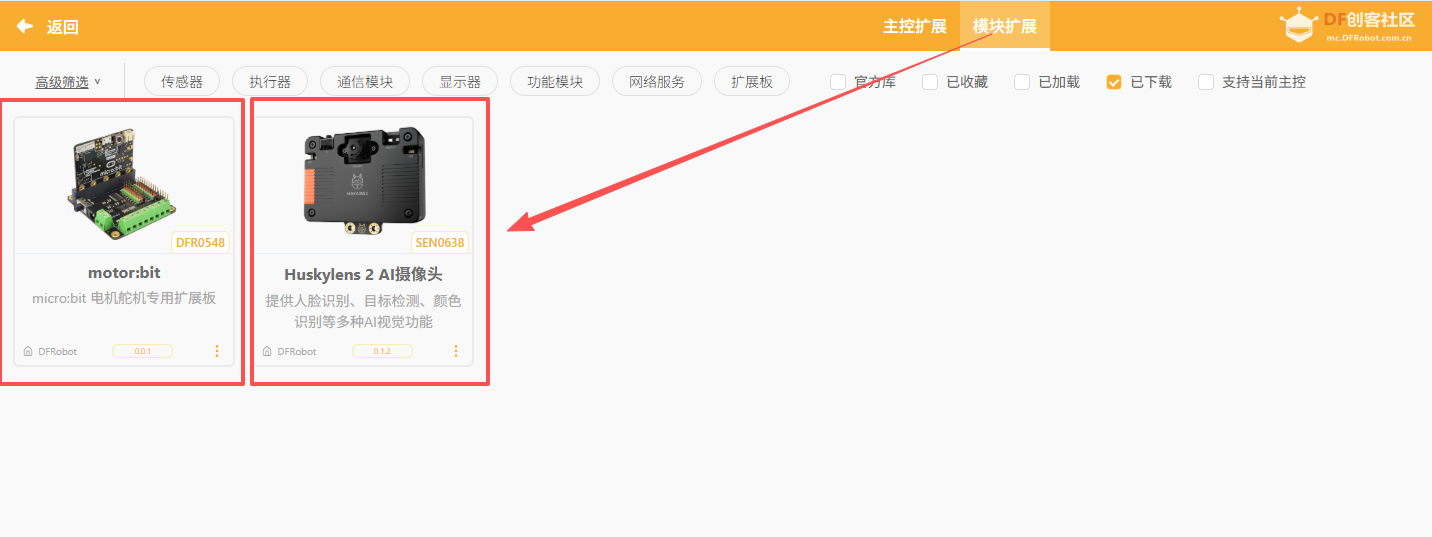Click the DF创客社区 logo
The image size is (1432, 537).
tap(1347, 26)
